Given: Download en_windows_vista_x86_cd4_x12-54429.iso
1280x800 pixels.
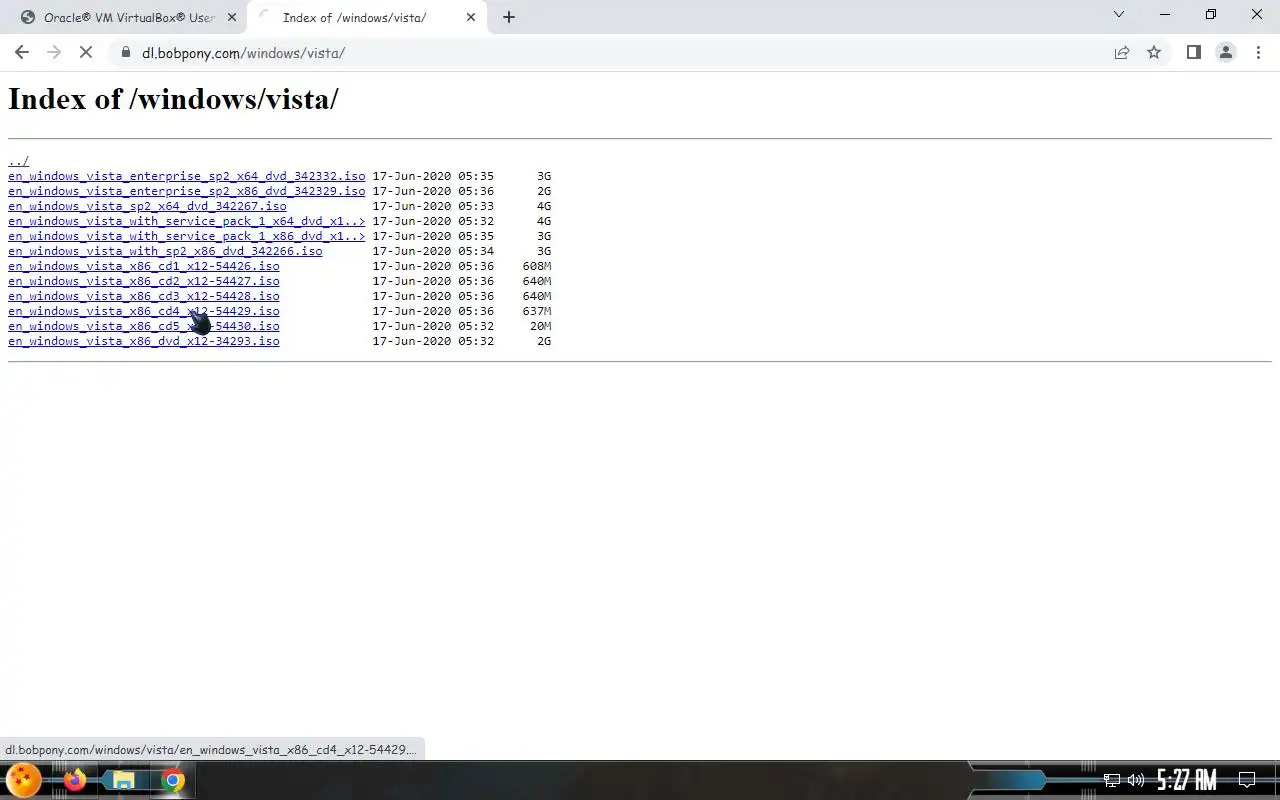Looking at the screenshot, I should (144, 311).
